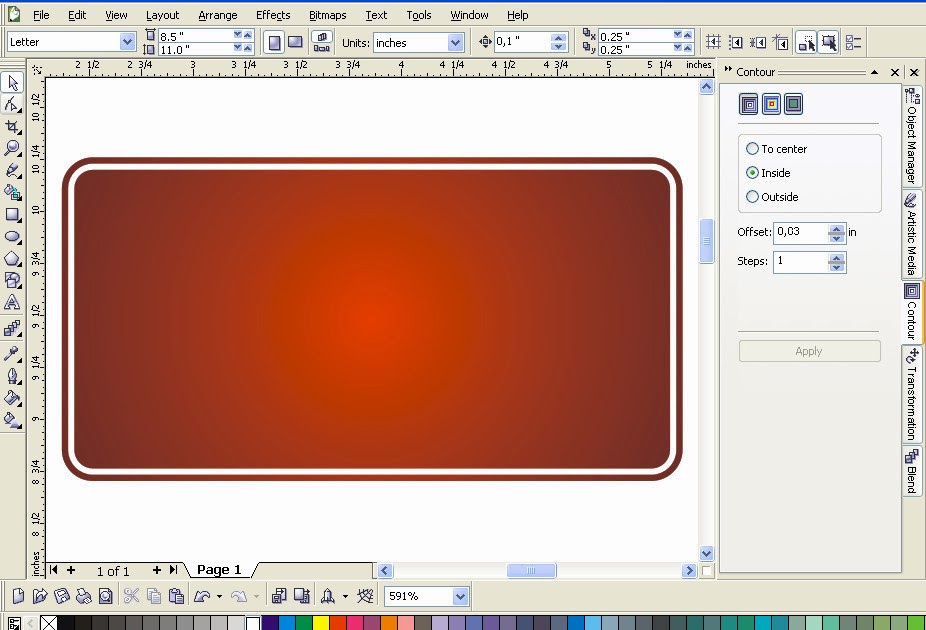Image resolution: width=926 pixels, height=630 pixels.
Task: Choose the Text tool
Action: tap(13, 301)
